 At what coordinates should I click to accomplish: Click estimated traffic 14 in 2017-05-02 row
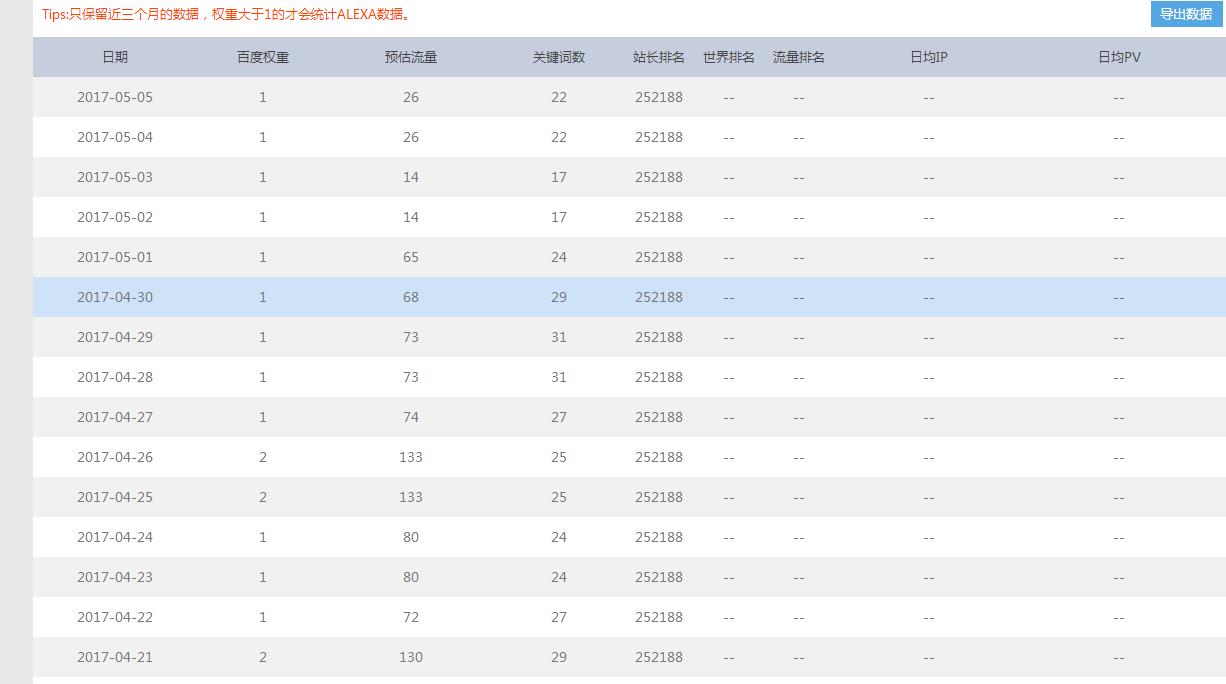click(x=411, y=217)
